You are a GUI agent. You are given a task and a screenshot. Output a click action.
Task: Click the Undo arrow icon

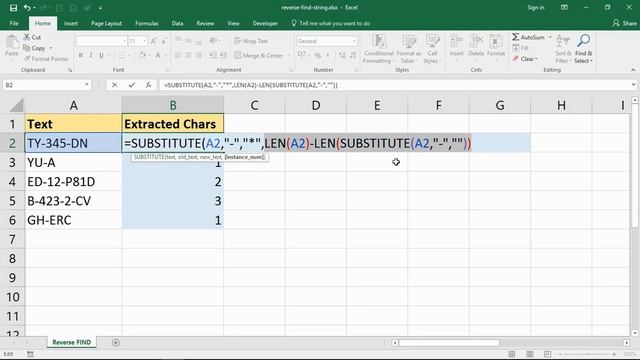pyautogui.click(x=27, y=7)
